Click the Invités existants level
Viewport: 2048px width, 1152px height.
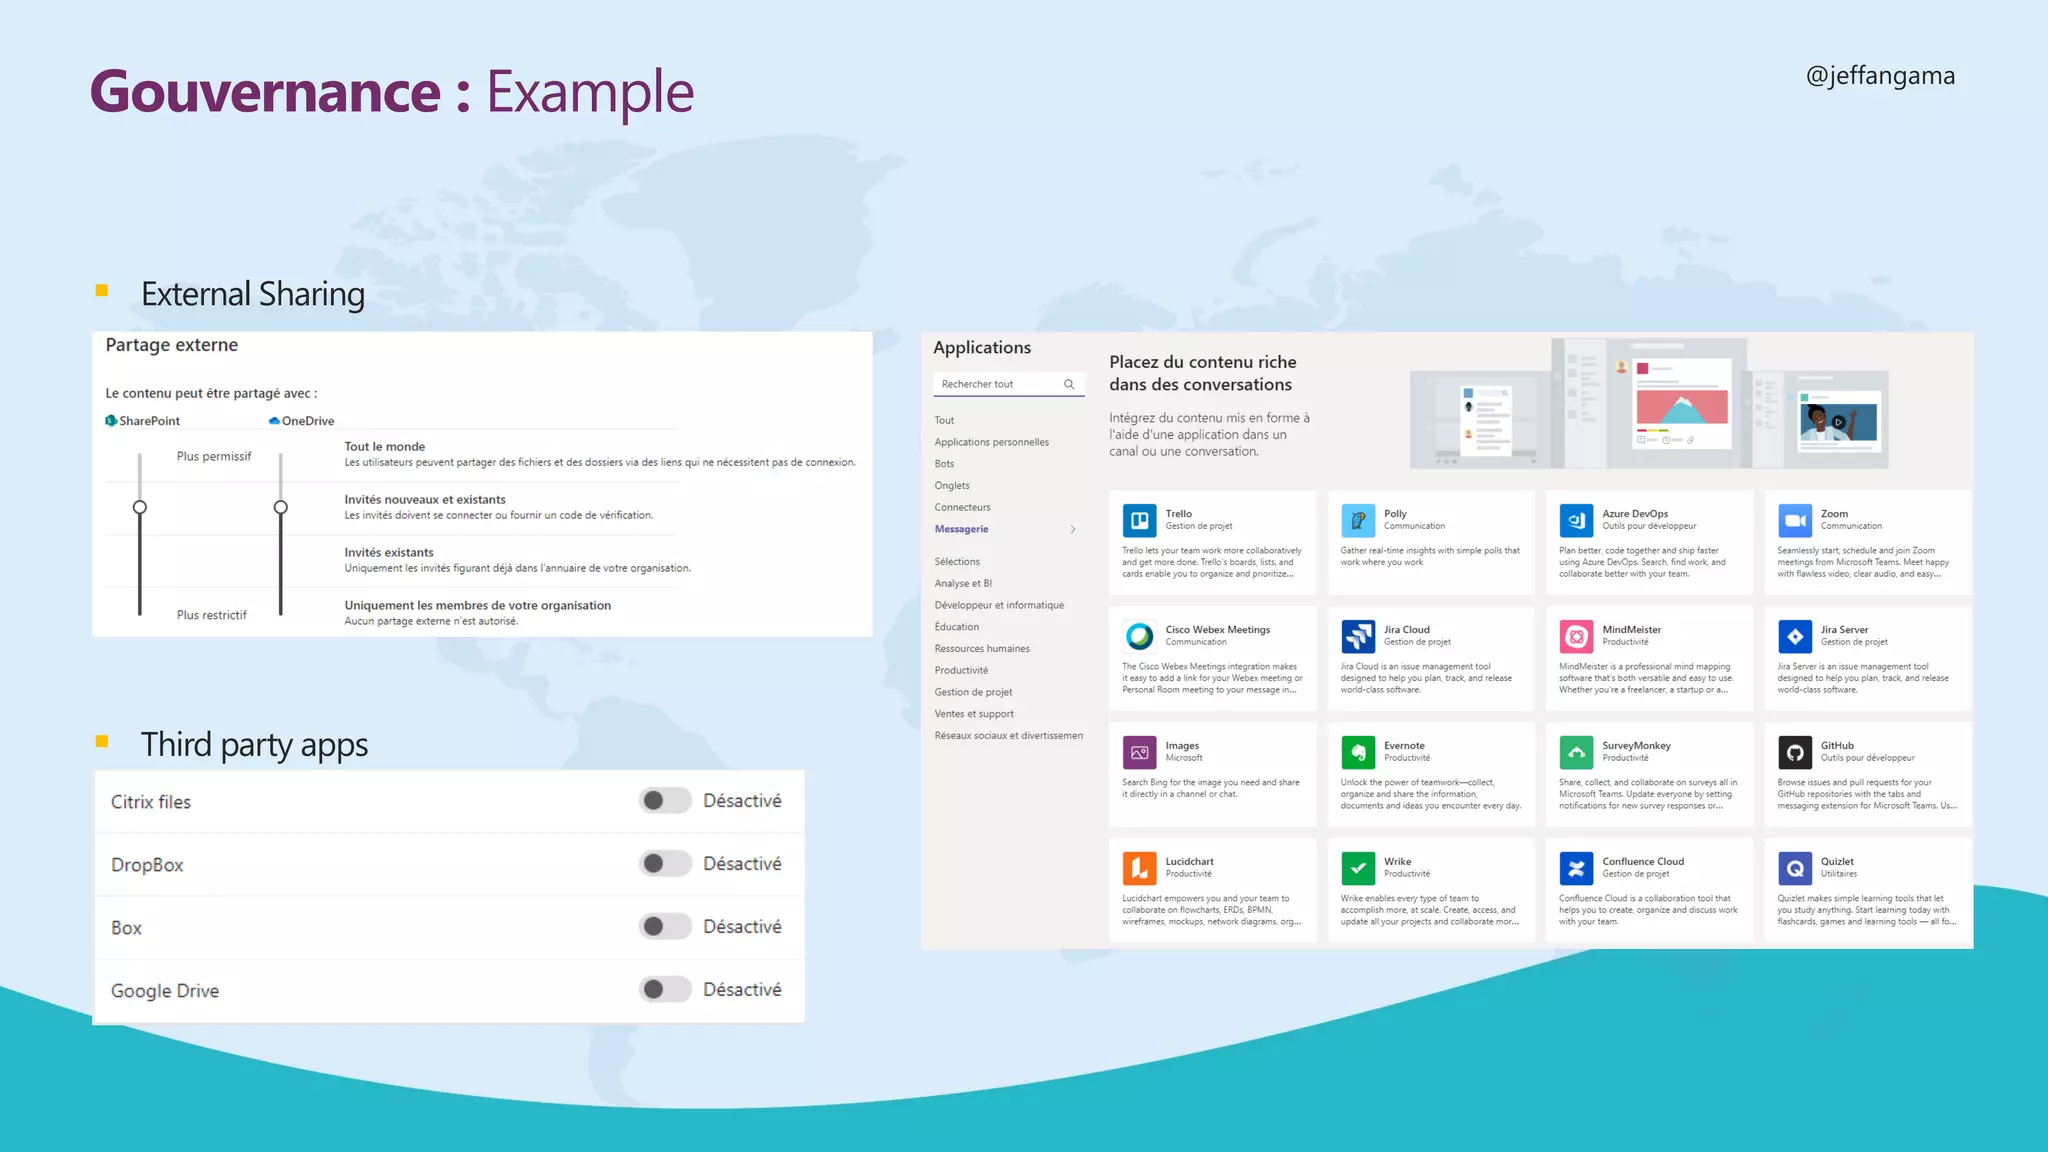tap(389, 553)
